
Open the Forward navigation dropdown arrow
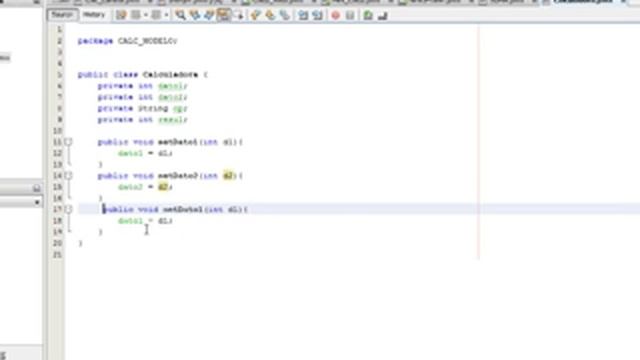[166, 16]
